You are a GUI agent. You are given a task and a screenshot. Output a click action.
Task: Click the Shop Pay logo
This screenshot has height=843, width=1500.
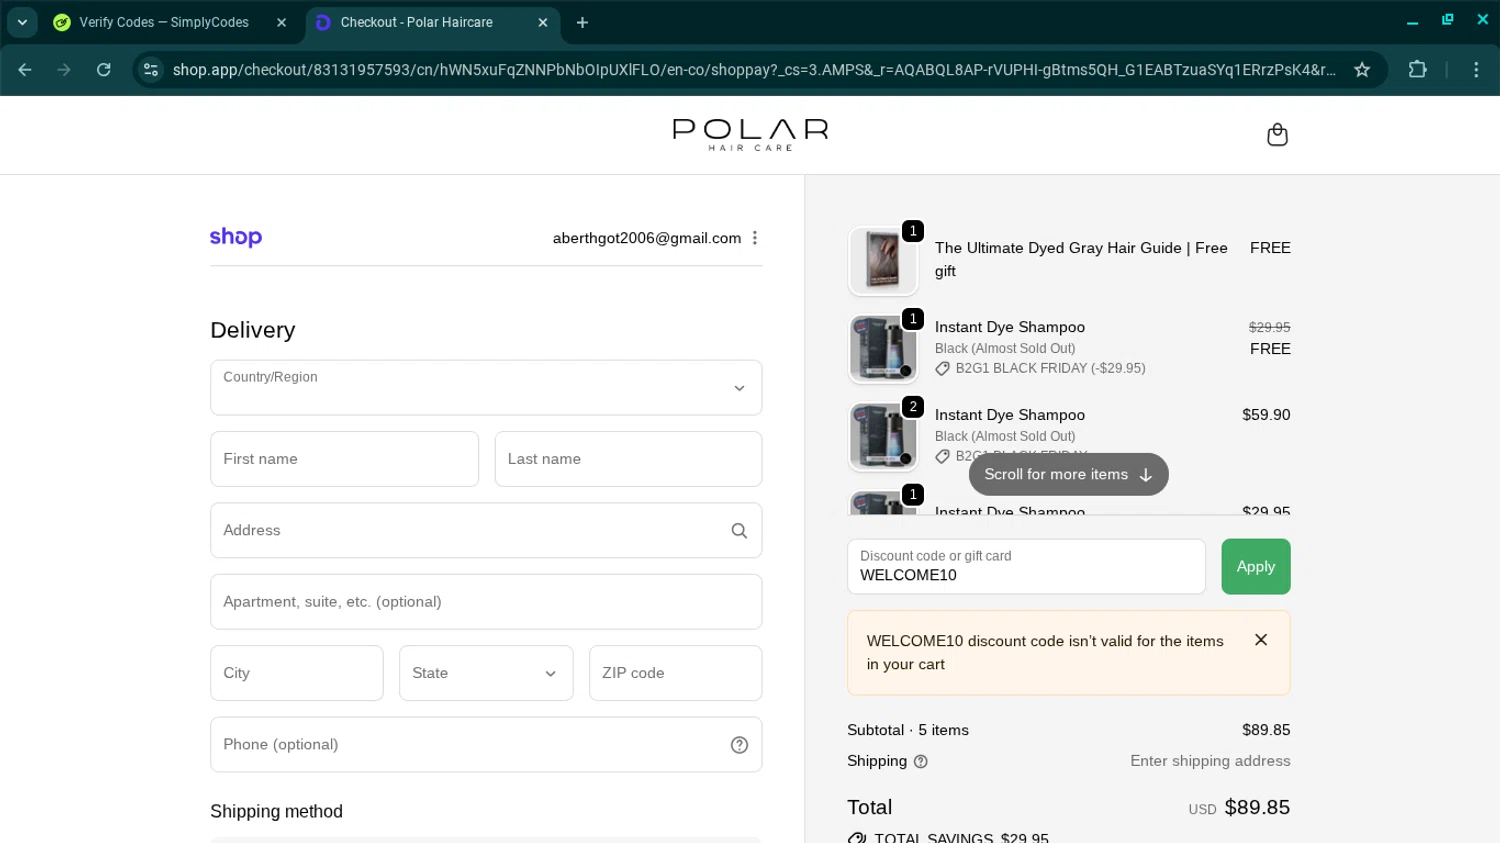tap(236, 237)
